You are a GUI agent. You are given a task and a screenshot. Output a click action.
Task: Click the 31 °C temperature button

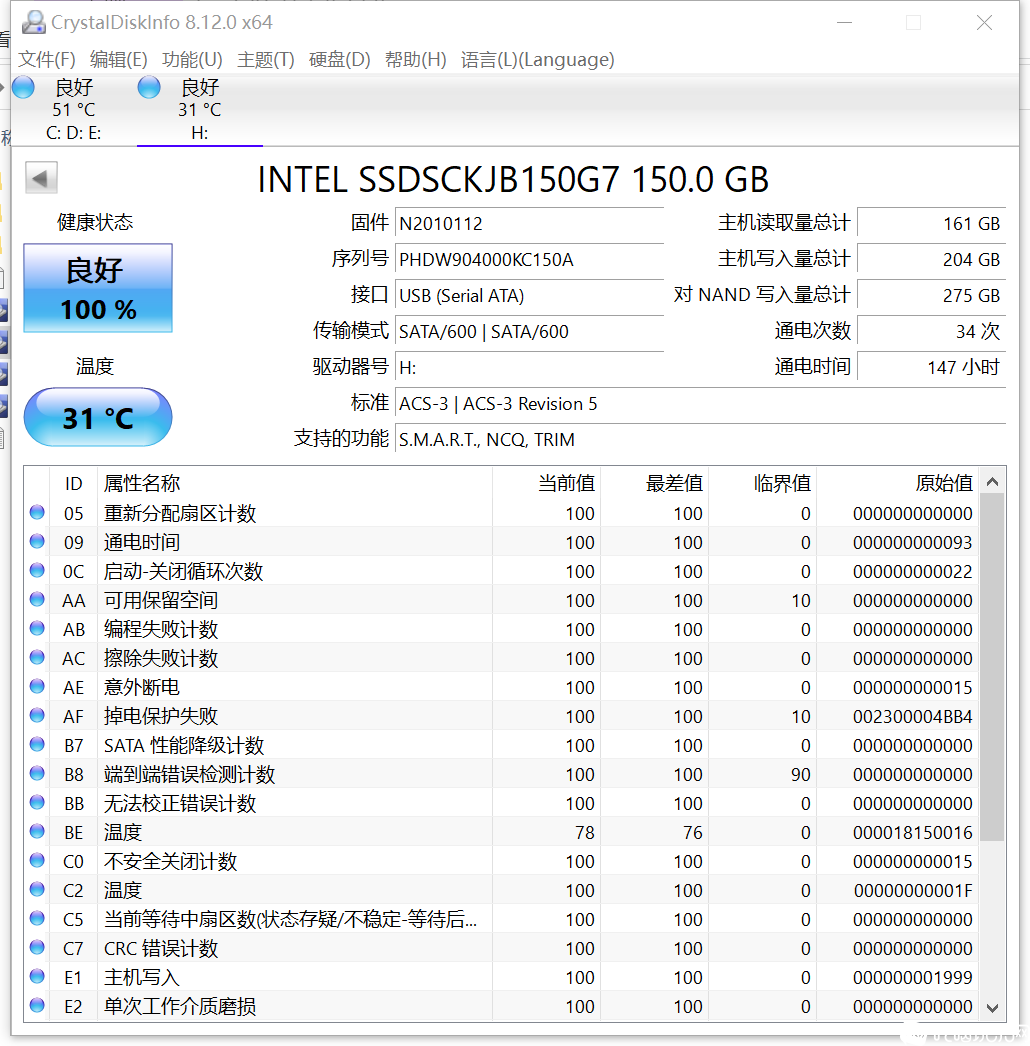tap(98, 418)
